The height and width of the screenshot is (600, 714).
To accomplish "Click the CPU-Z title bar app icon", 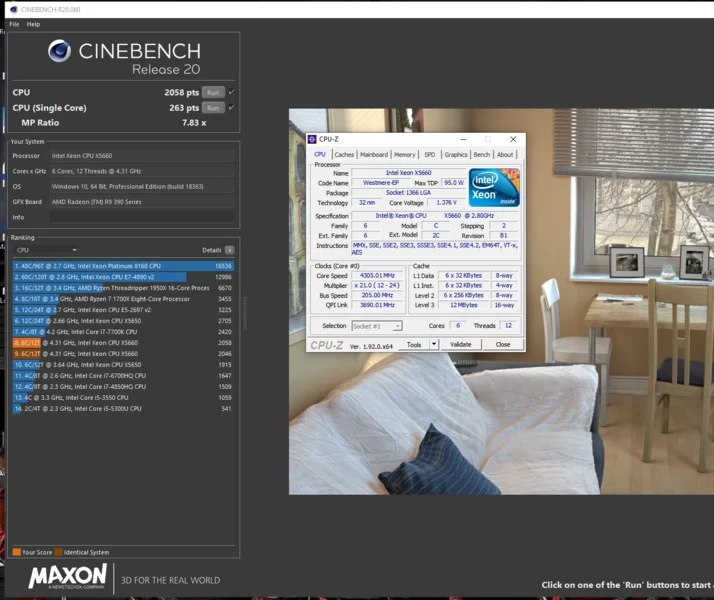I will (312, 139).
